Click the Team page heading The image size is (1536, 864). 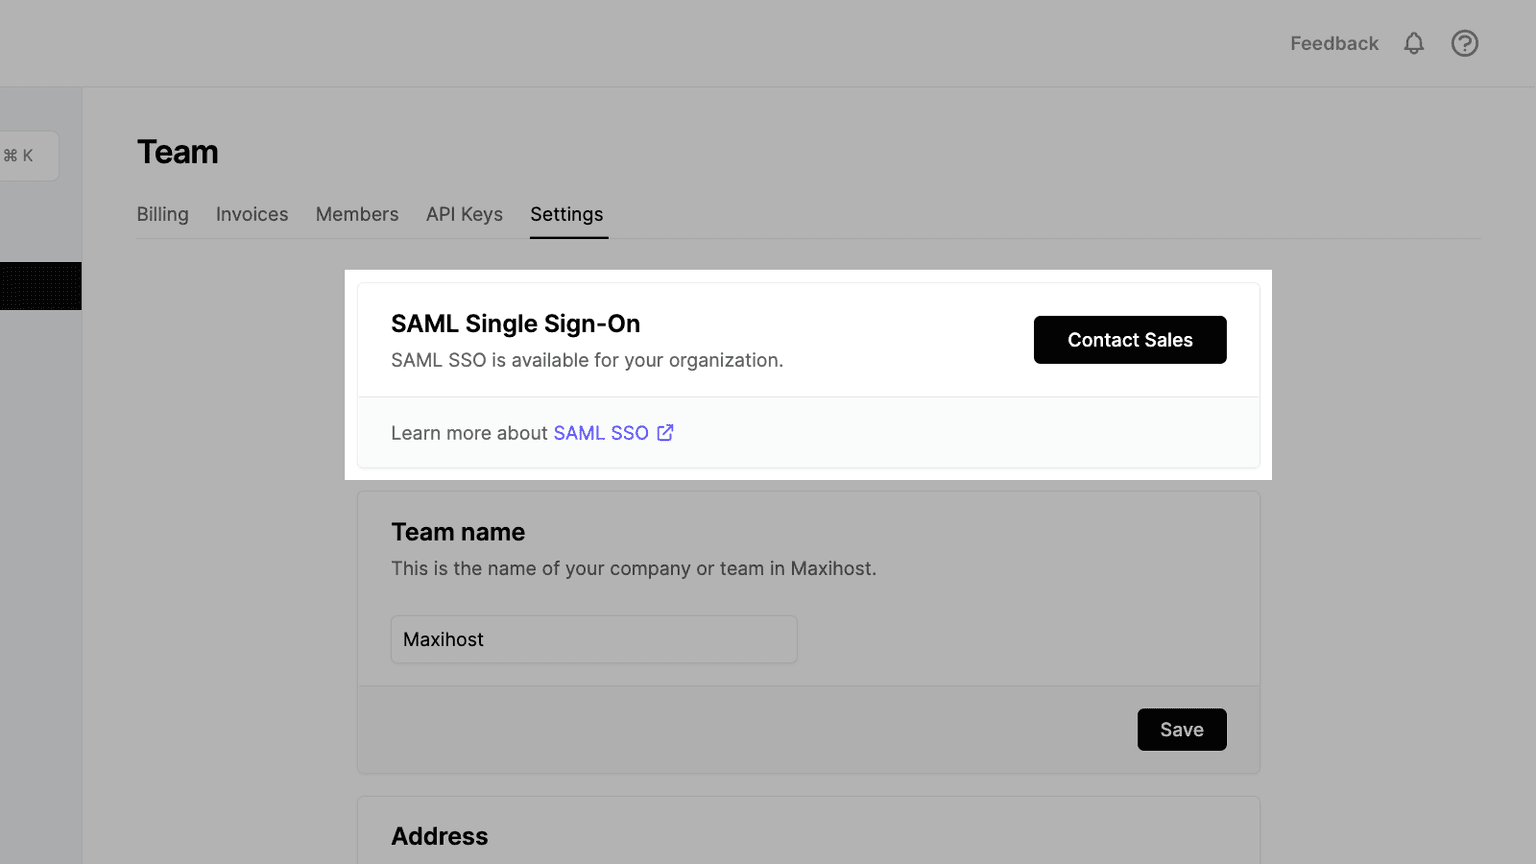click(177, 152)
